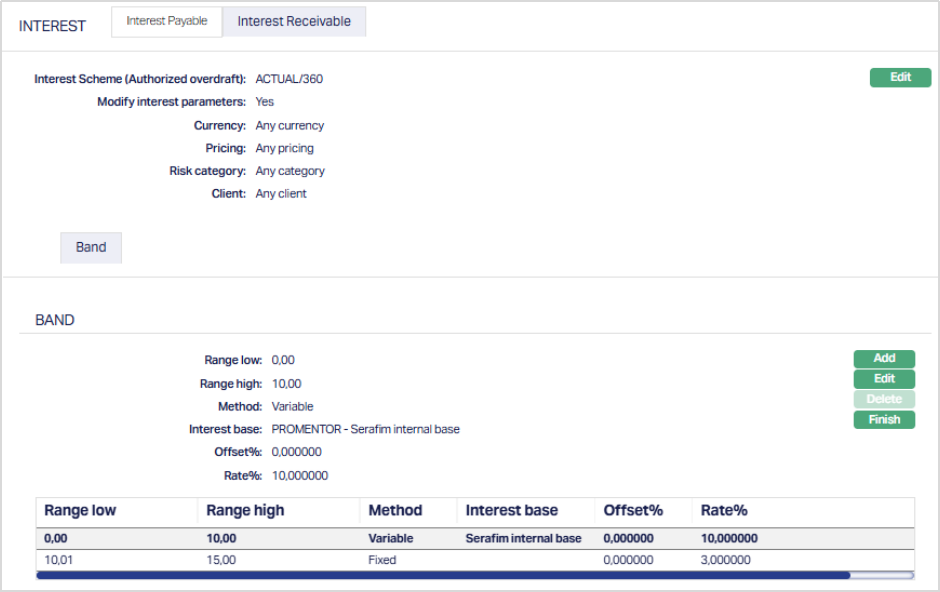Open the Interest Receivable tab
Screen dimensions: 940x592
pos(294,21)
